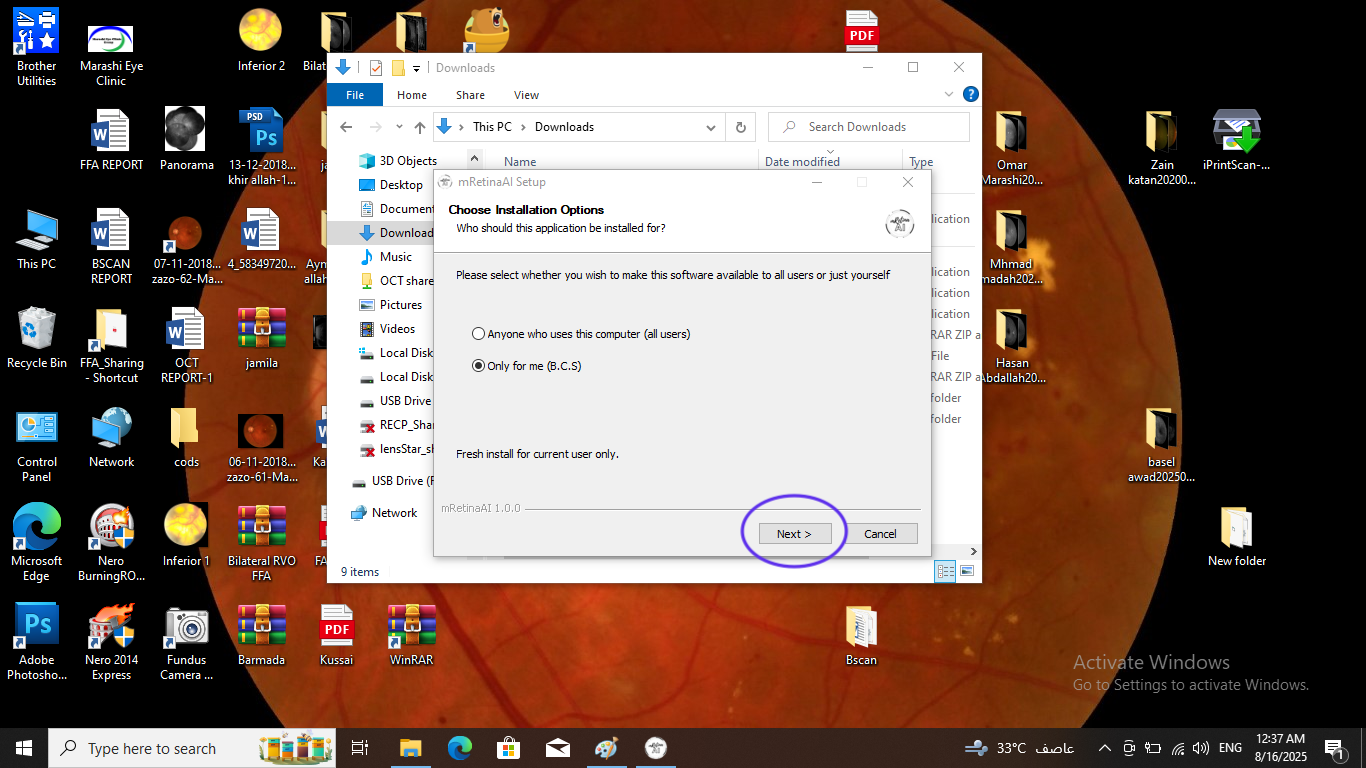1366x768 pixels.
Task: Launch the WinRAR desktop icon
Action: click(411, 629)
